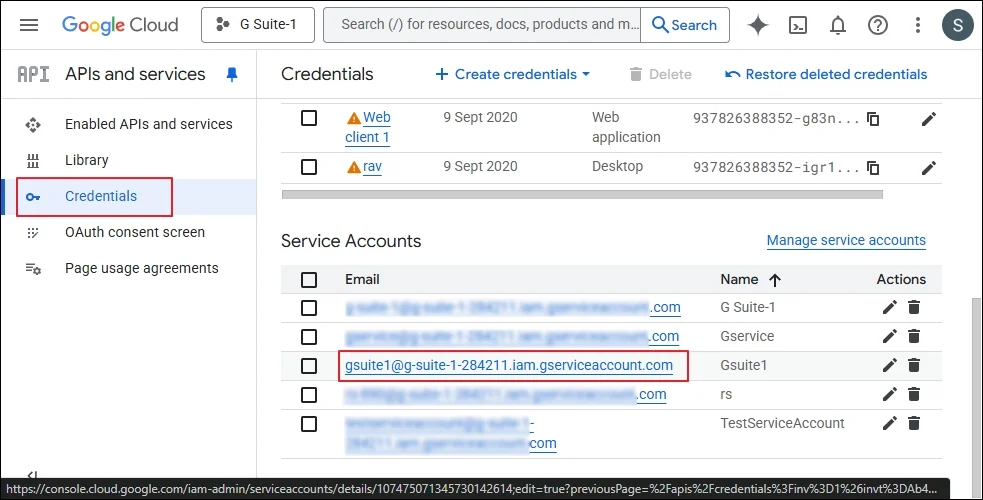The height and width of the screenshot is (500, 983).
Task: Click the horizontal scrollbar of OAuth table
Action: pyautogui.click(x=582, y=194)
